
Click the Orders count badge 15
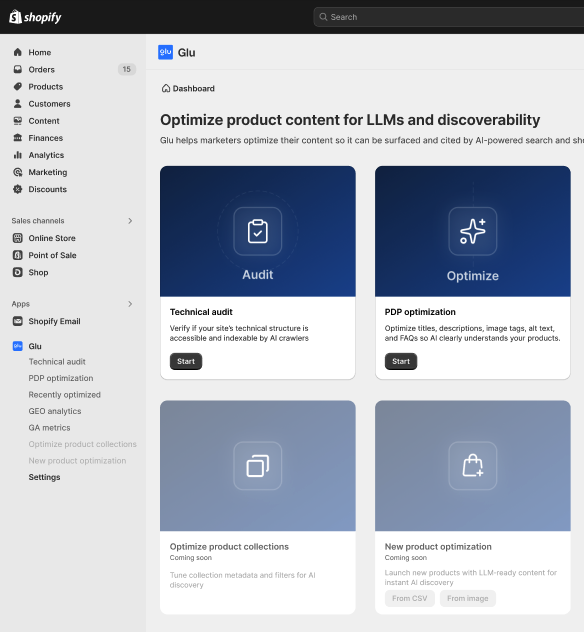pyautogui.click(x=127, y=69)
